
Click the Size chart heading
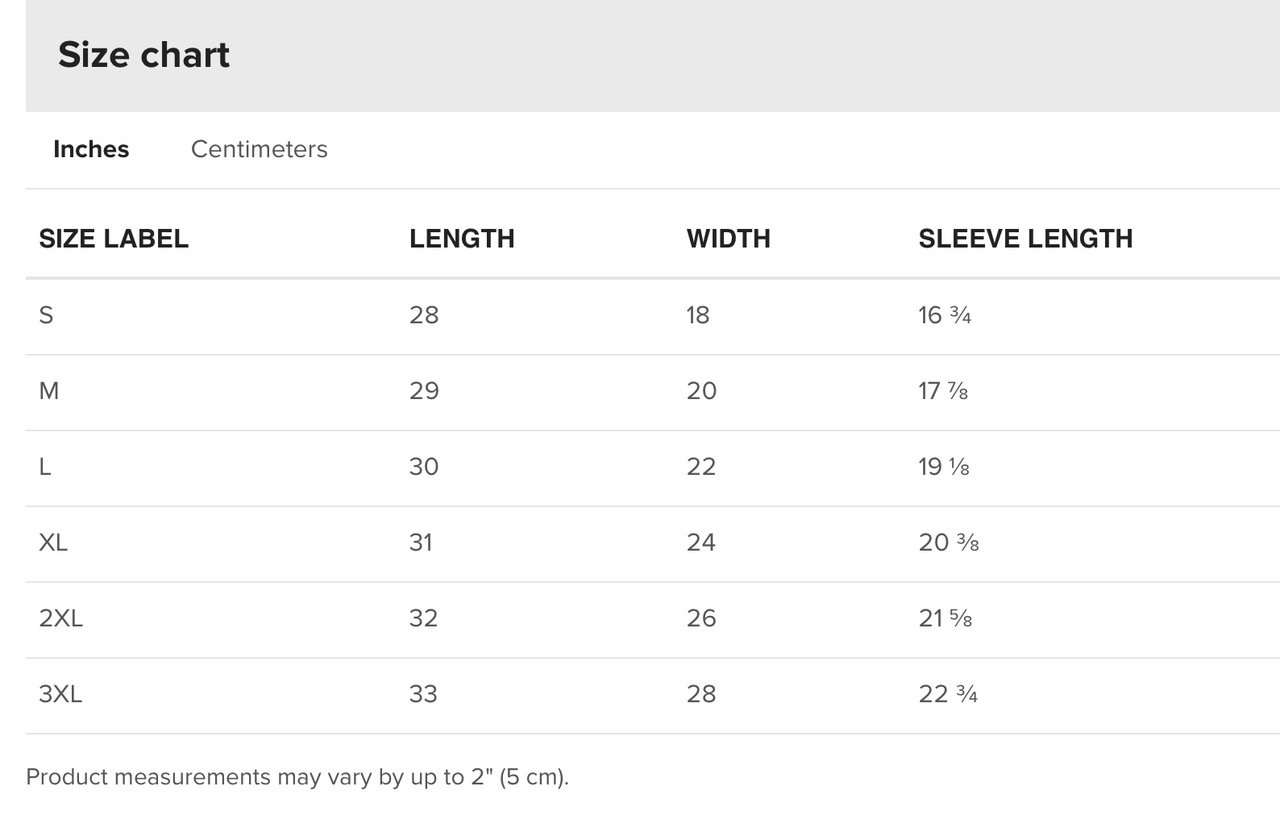point(144,54)
